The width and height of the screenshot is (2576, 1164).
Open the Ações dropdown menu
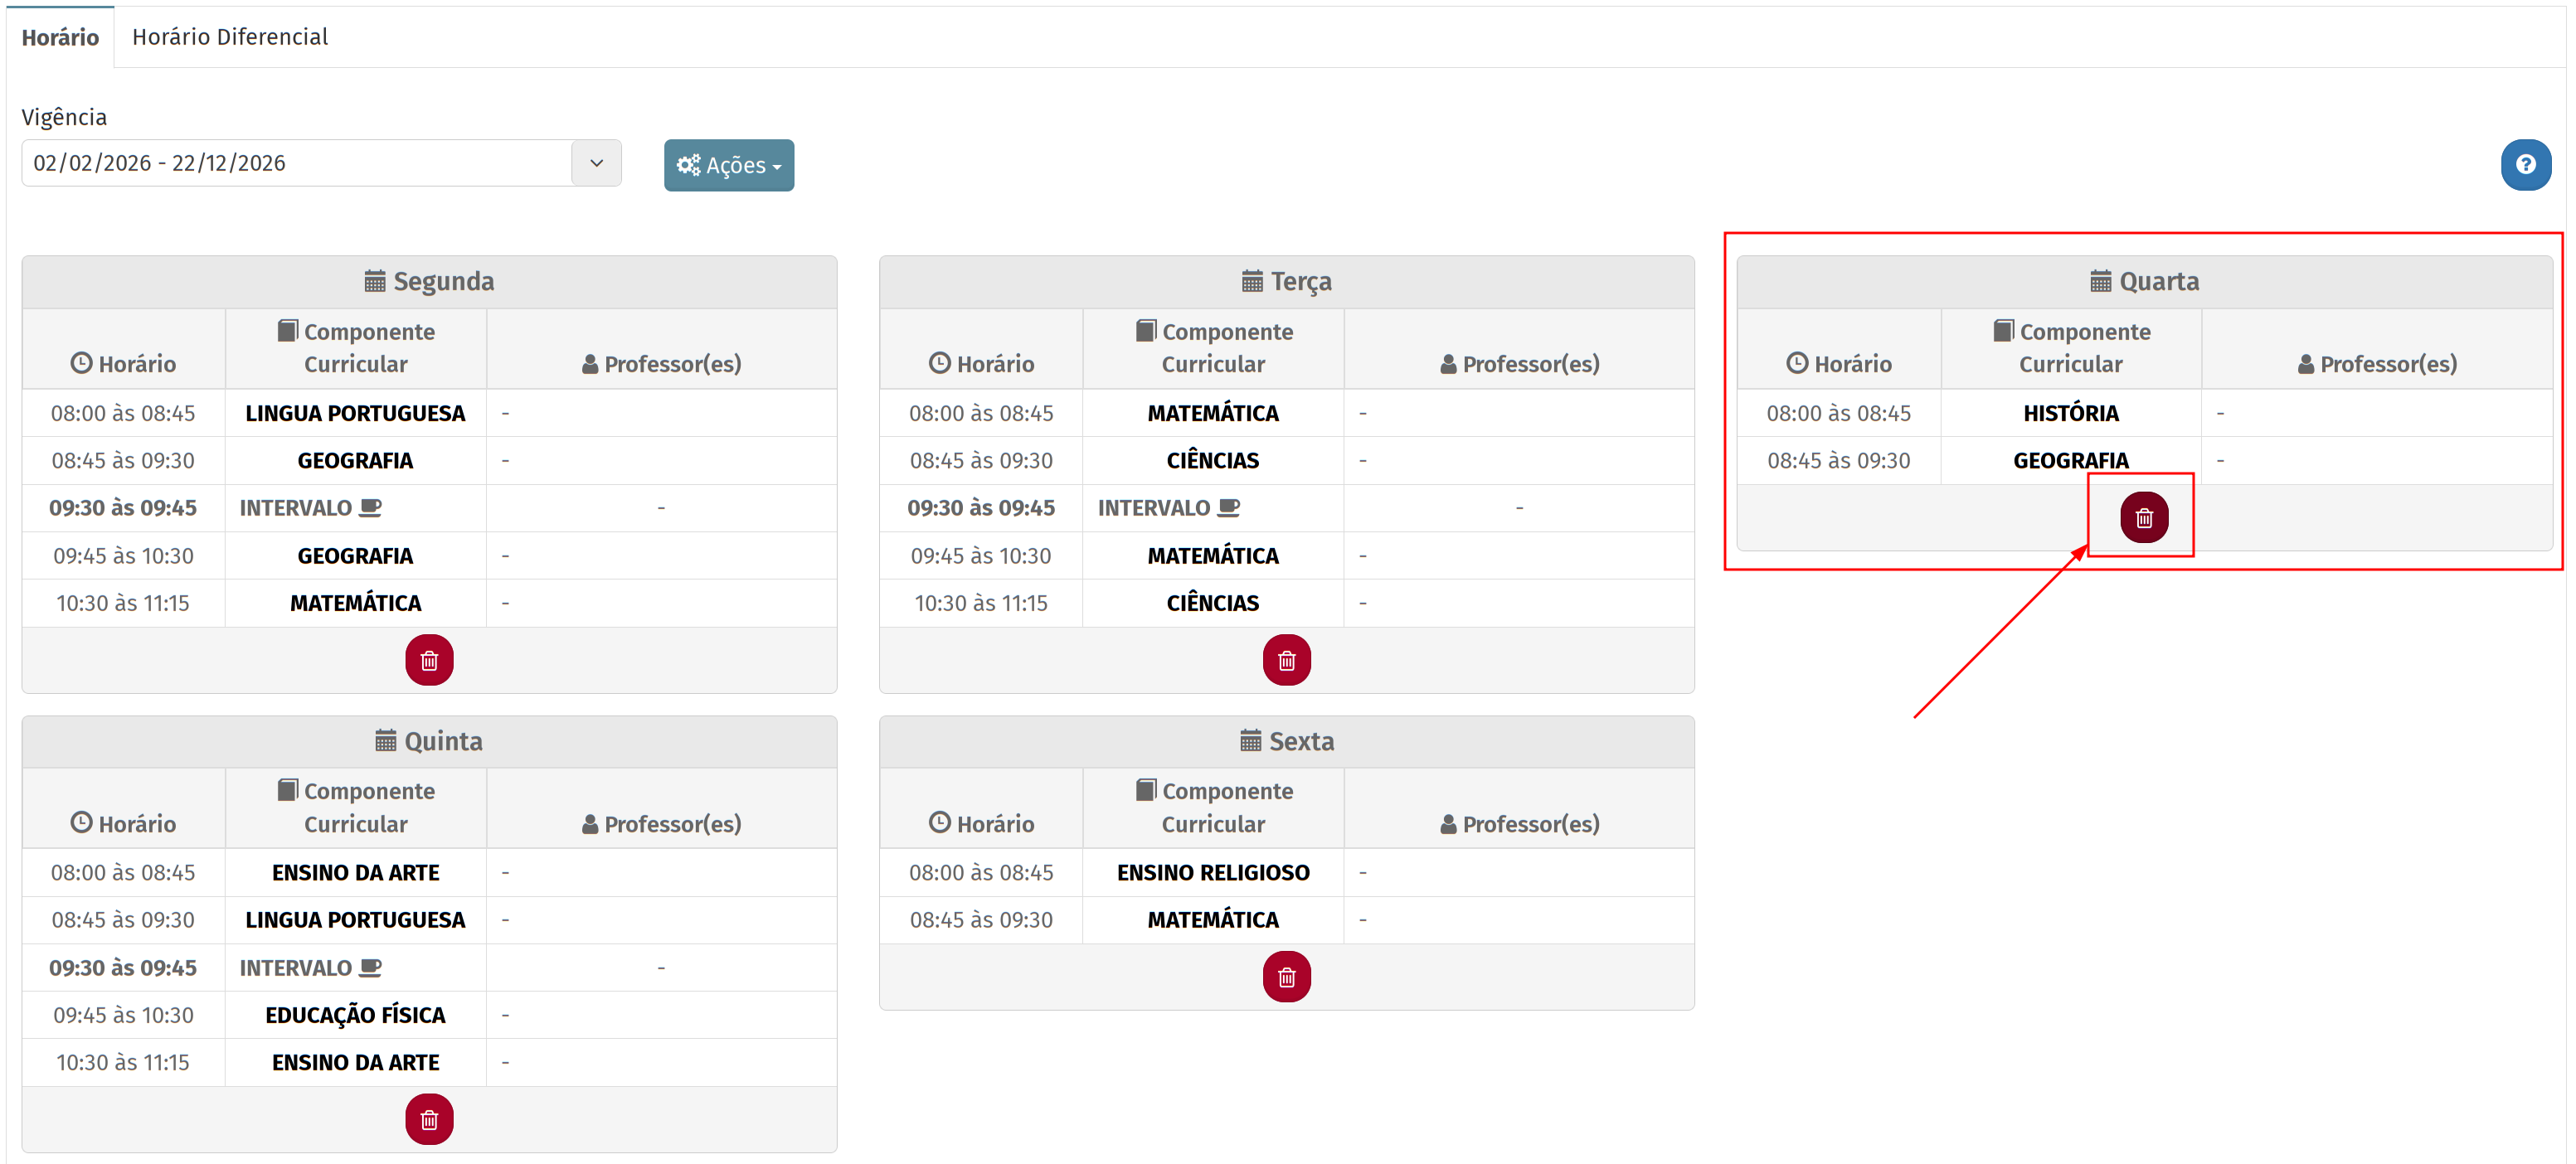(x=728, y=165)
